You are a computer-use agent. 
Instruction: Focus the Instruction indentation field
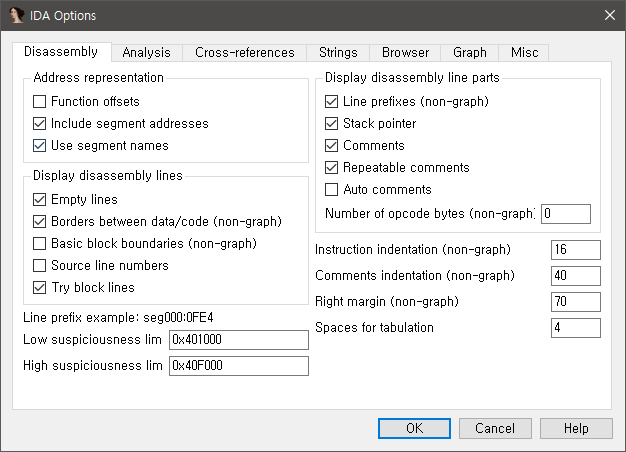click(x=576, y=250)
